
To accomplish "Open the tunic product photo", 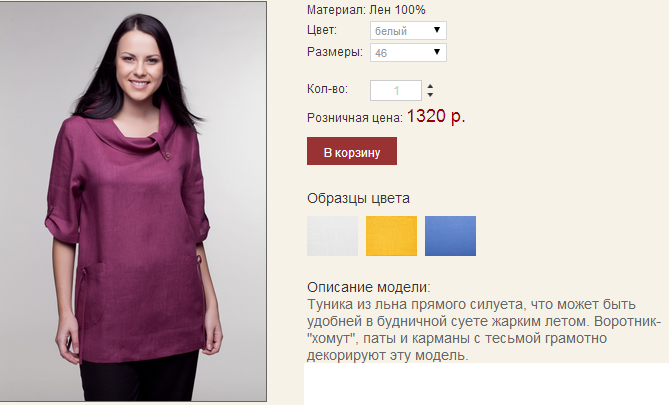I will coord(133,201).
